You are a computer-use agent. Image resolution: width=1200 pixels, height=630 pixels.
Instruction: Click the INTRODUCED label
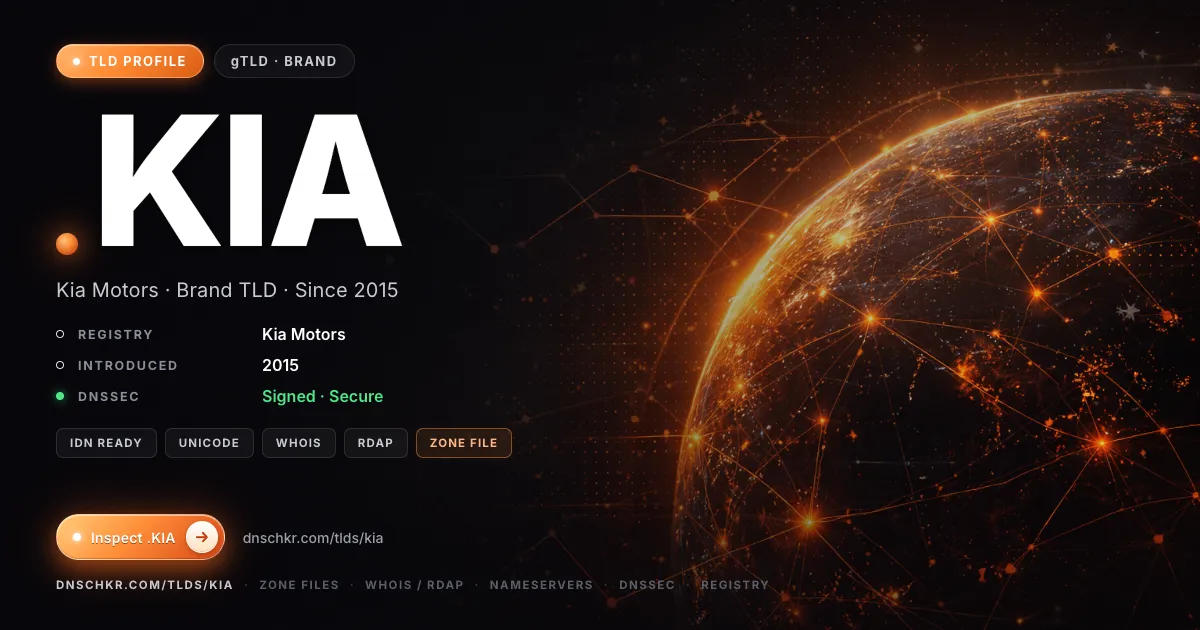pyautogui.click(x=128, y=365)
